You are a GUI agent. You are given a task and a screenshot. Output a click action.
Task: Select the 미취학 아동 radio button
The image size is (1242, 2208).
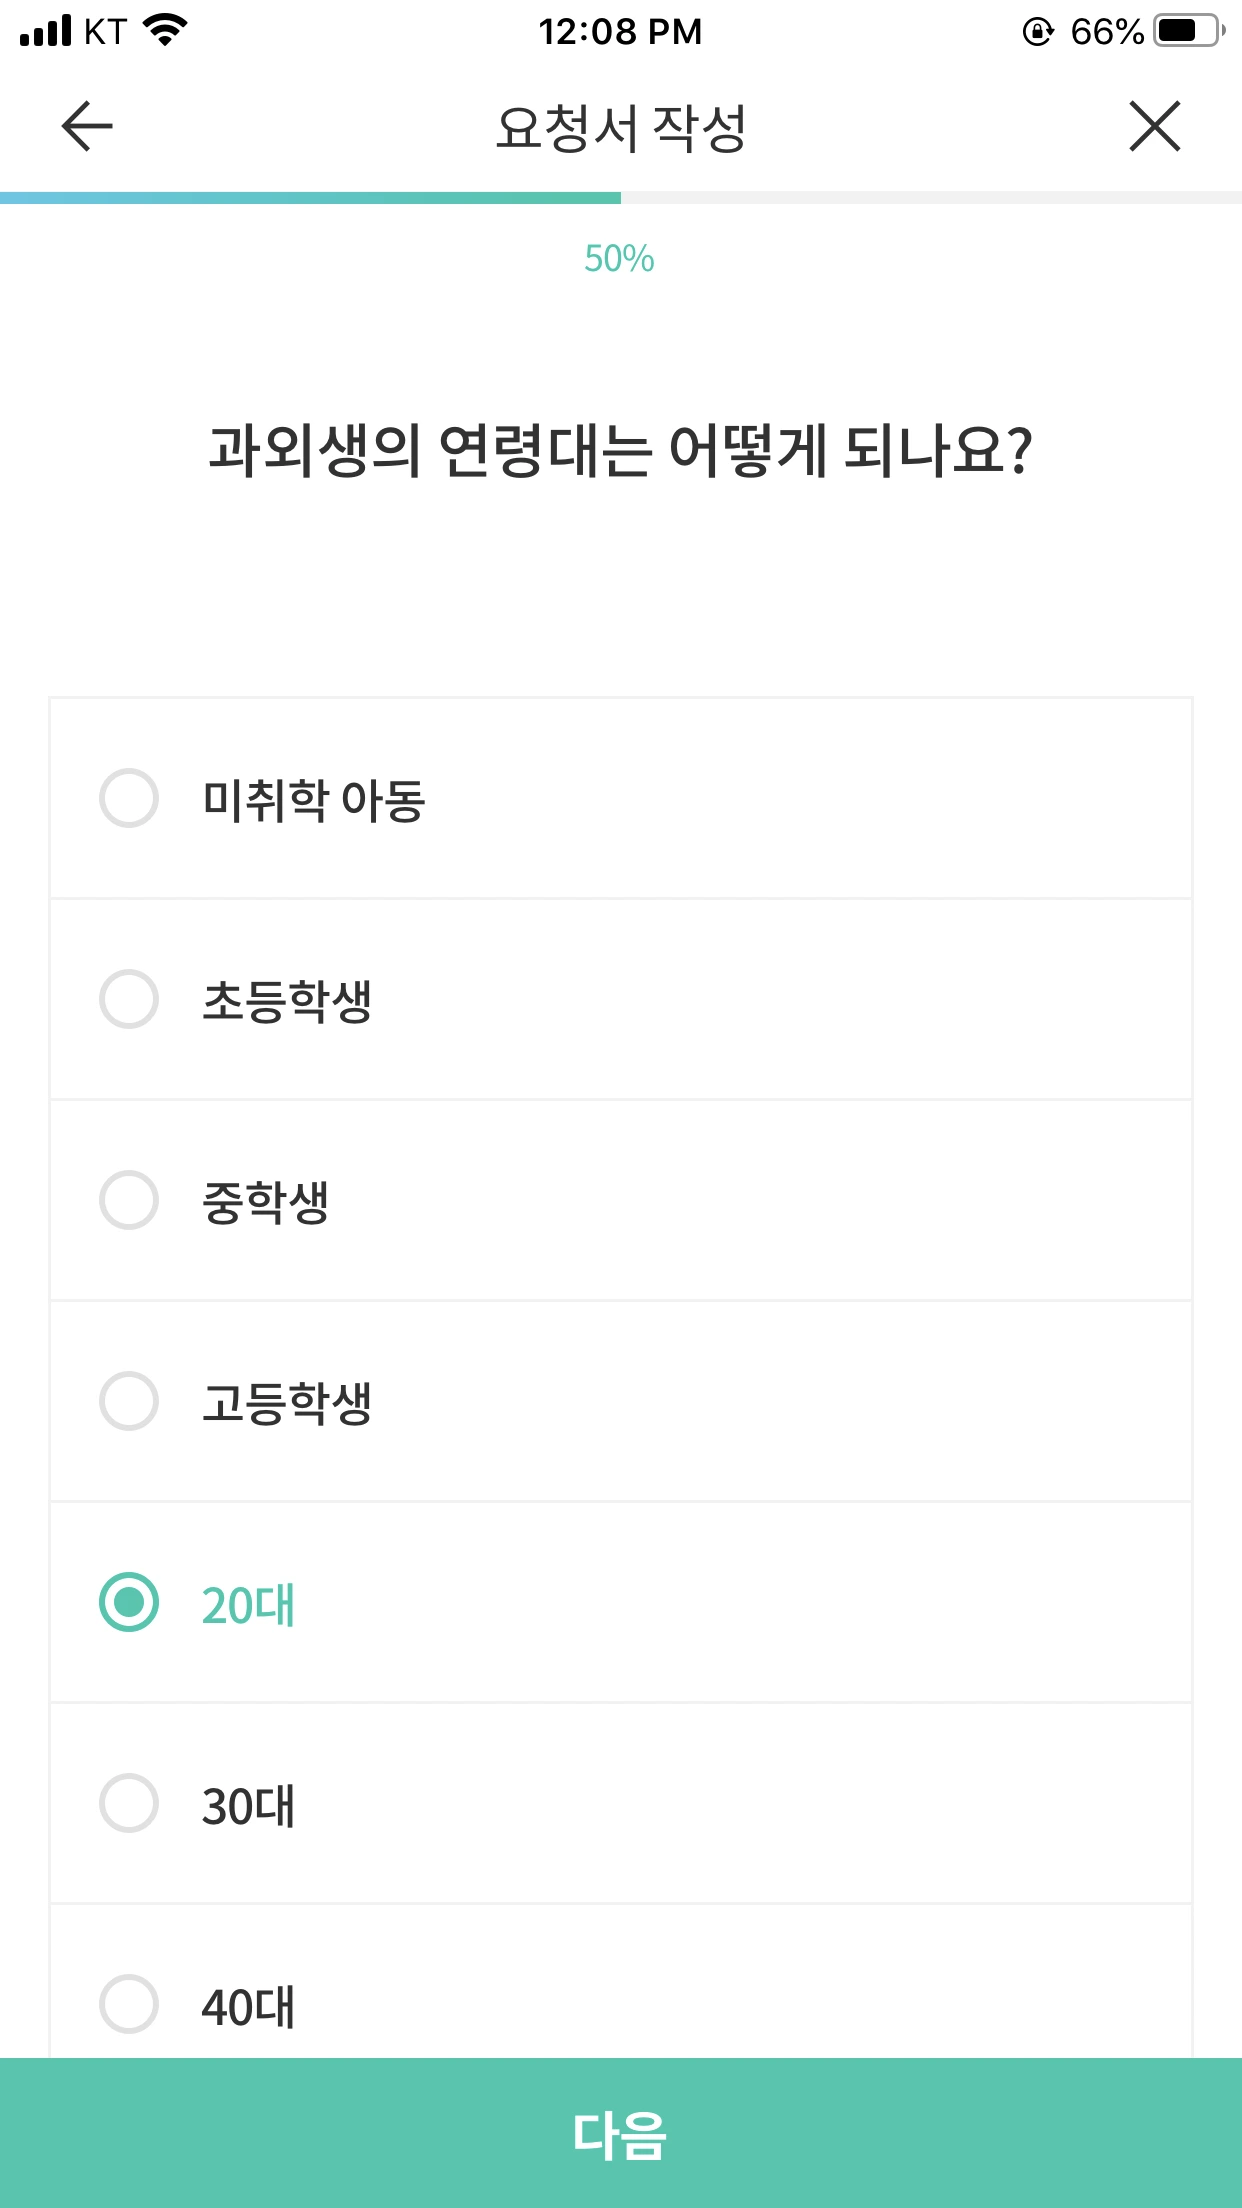coord(129,798)
